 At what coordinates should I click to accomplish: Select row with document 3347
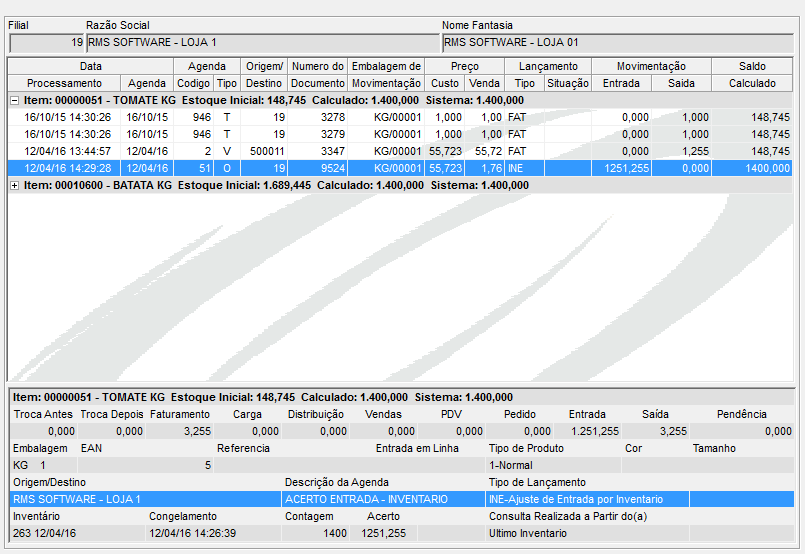[400, 151]
